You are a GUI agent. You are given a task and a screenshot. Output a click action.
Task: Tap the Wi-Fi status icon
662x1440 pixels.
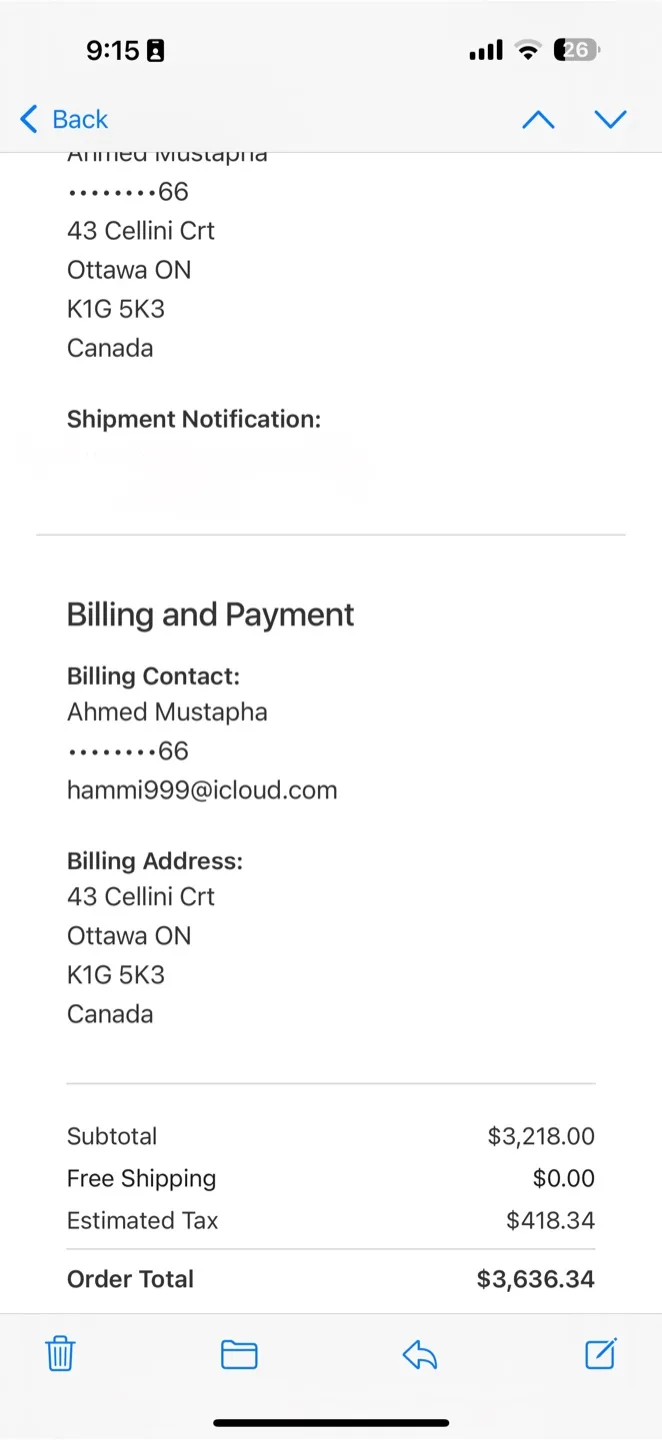[527, 50]
